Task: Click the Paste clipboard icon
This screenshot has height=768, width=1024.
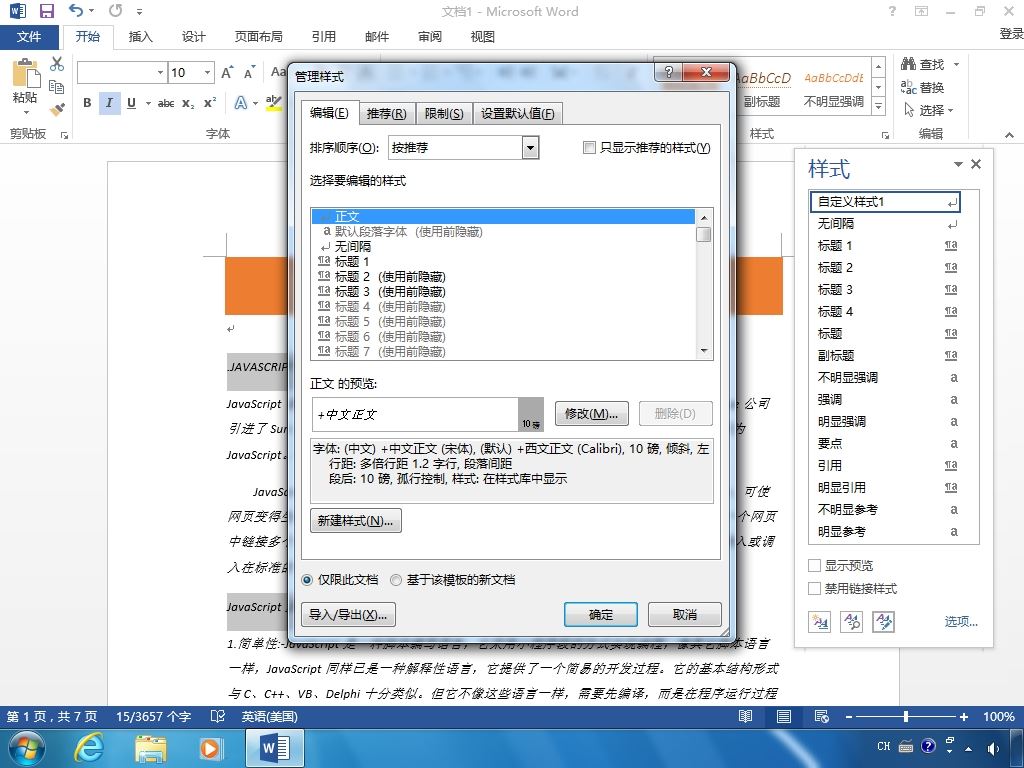Action: [x=25, y=73]
